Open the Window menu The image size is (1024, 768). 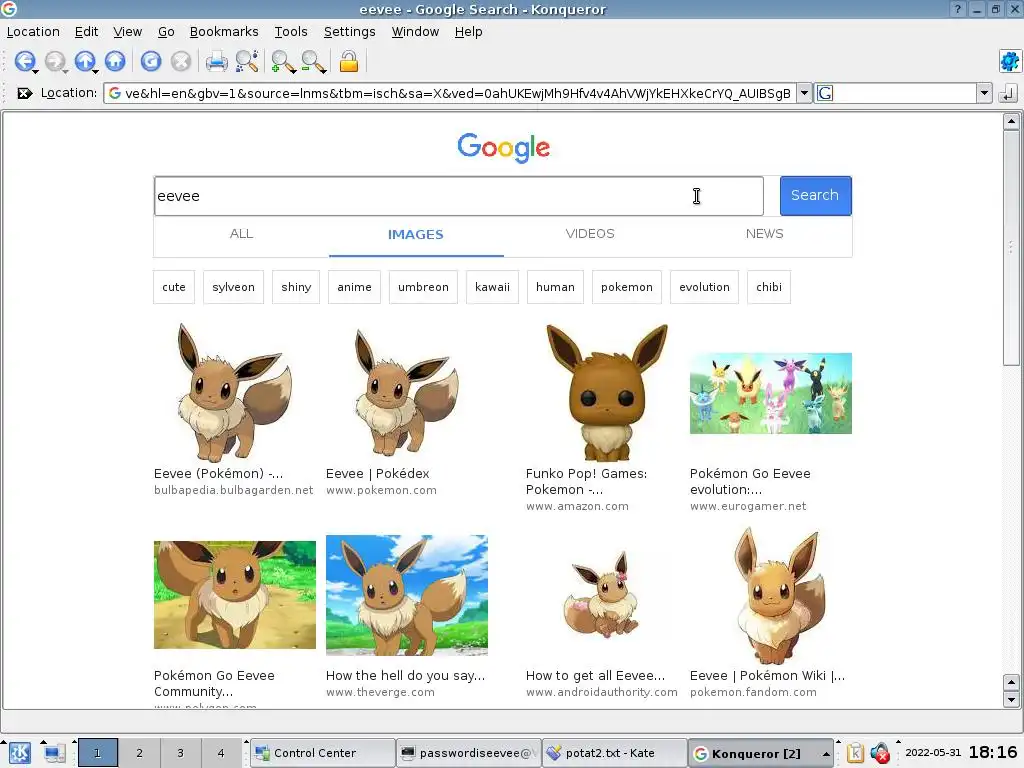pos(415,31)
